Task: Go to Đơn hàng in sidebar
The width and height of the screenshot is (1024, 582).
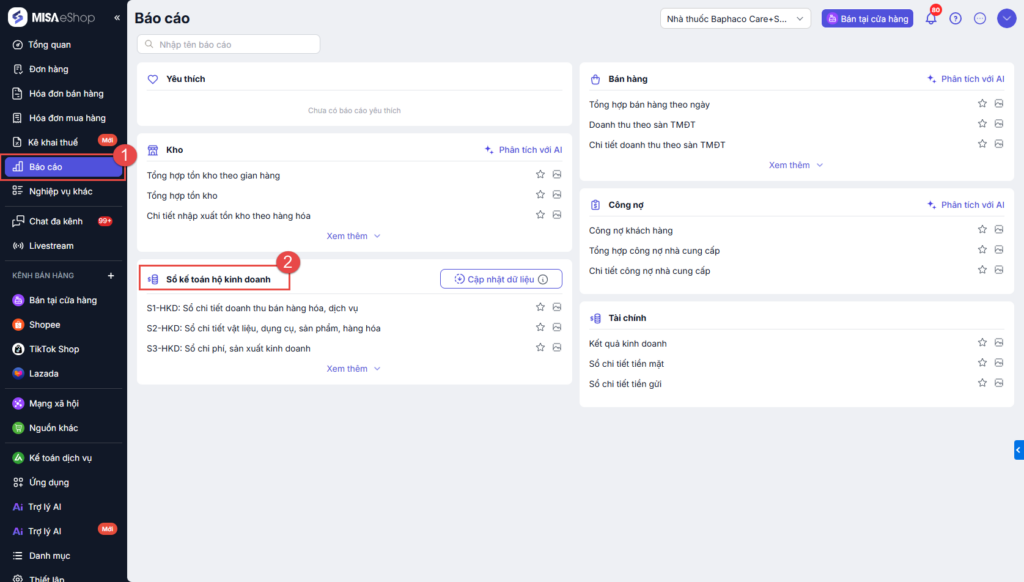Action: [x=49, y=69]
